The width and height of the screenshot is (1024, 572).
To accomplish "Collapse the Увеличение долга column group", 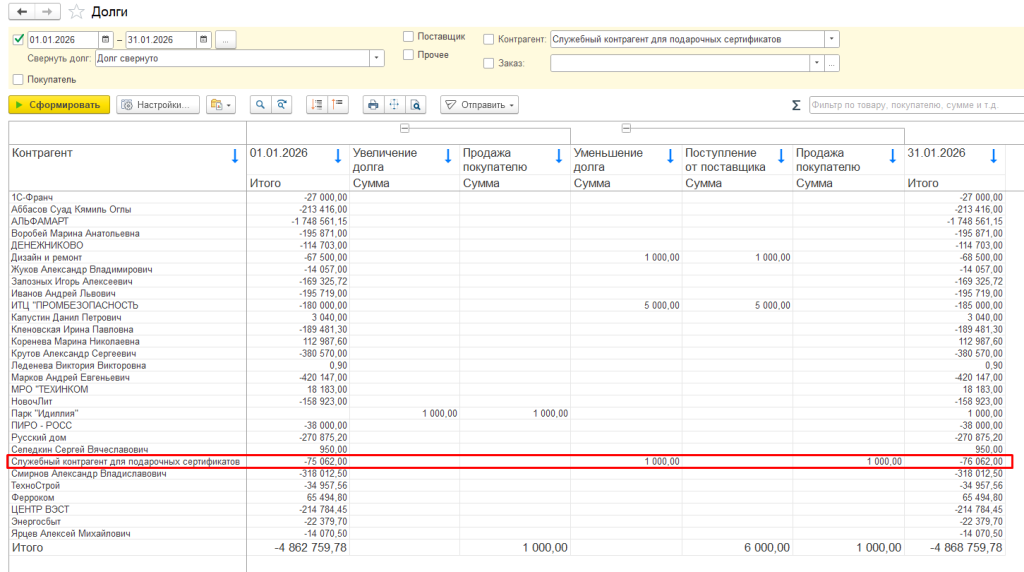I will coord(405,129).
